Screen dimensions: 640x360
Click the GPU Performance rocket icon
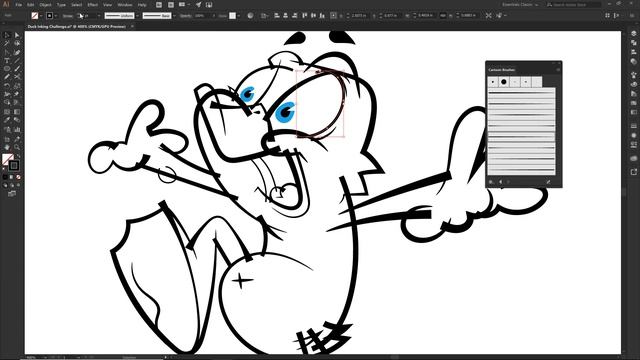pyautogui.click(x=198, y=5)
